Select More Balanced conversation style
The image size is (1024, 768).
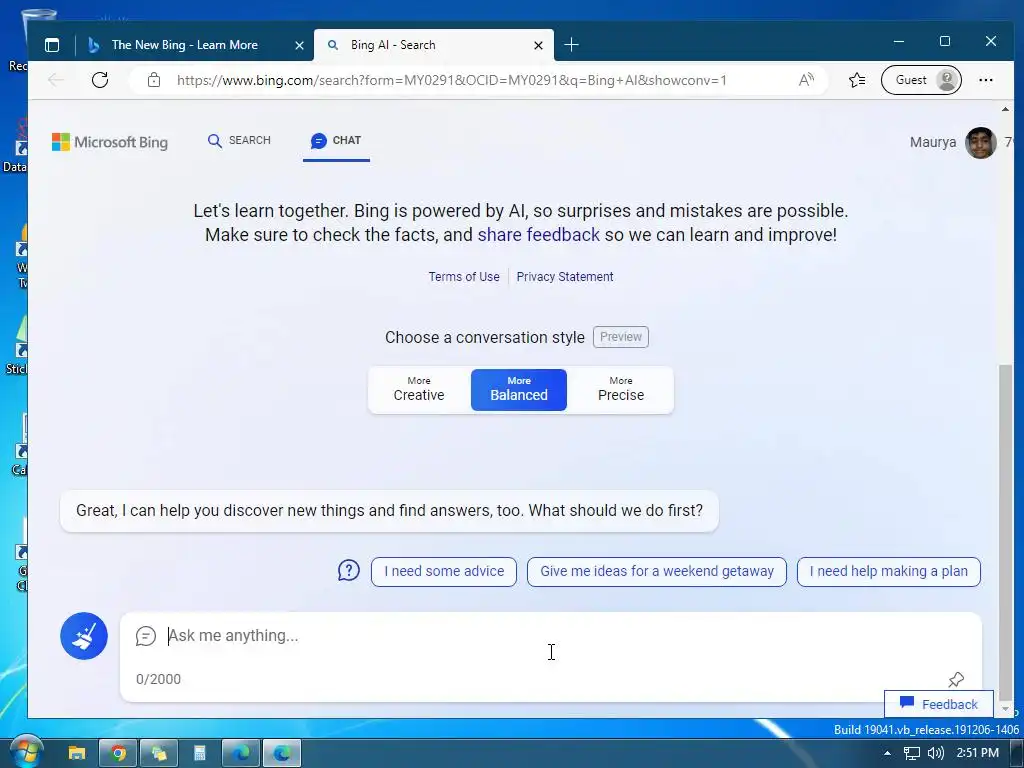click(519, 389)
